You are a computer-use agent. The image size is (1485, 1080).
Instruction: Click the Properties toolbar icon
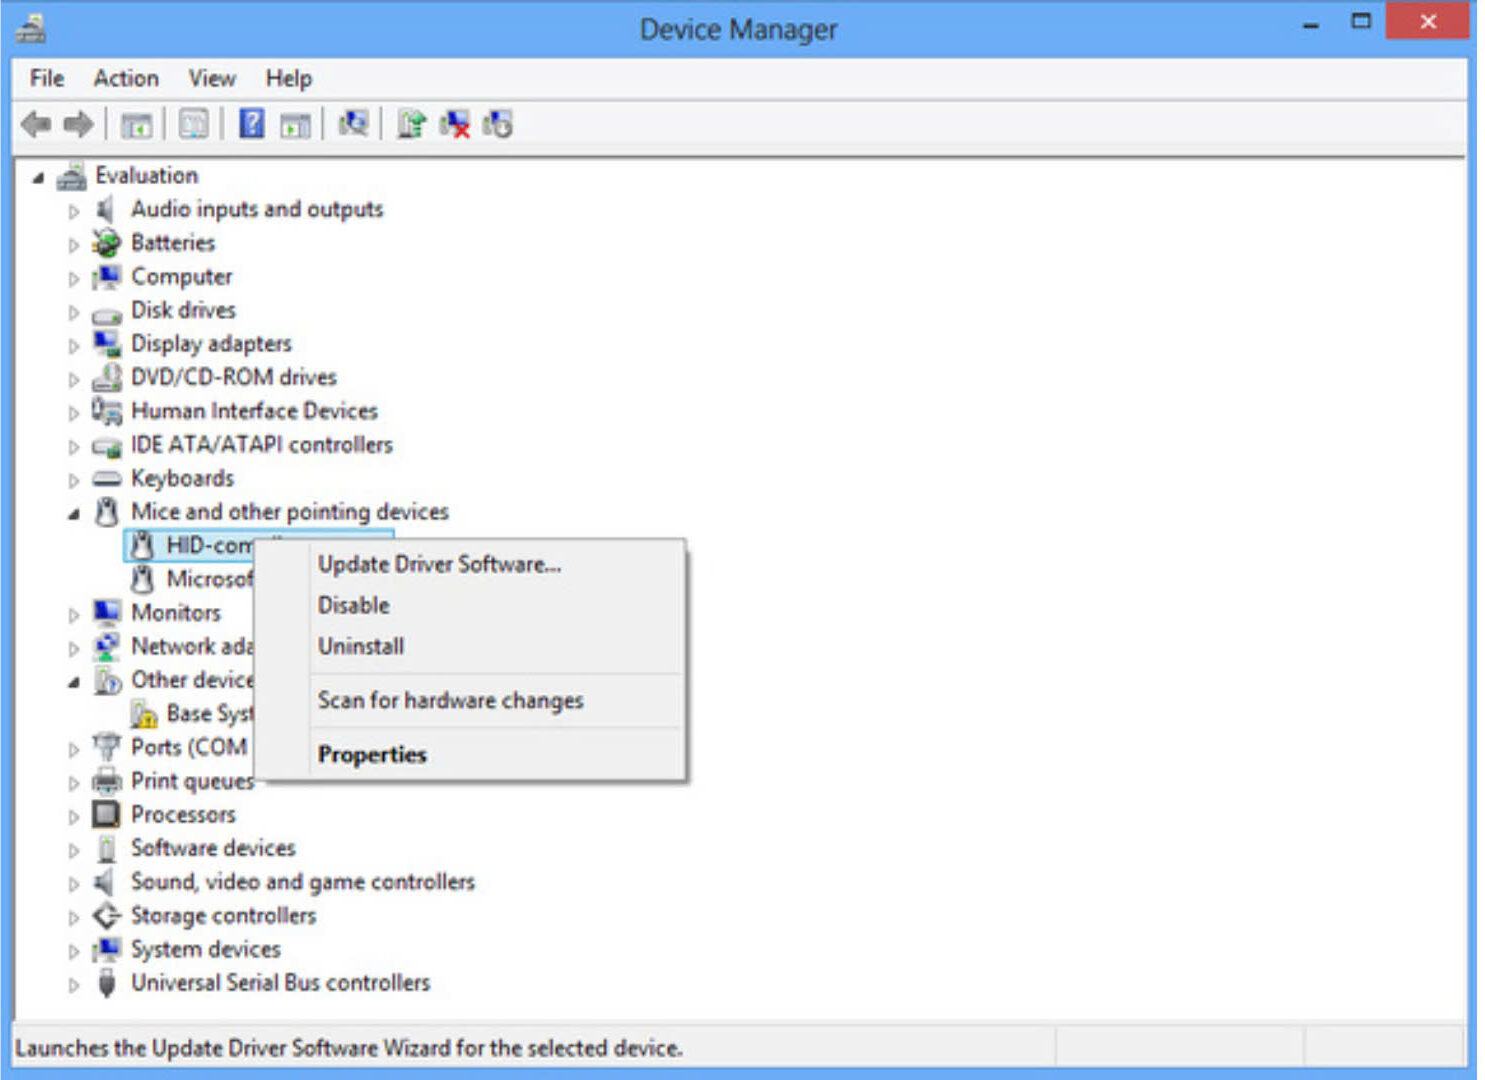tap(194, 125)
